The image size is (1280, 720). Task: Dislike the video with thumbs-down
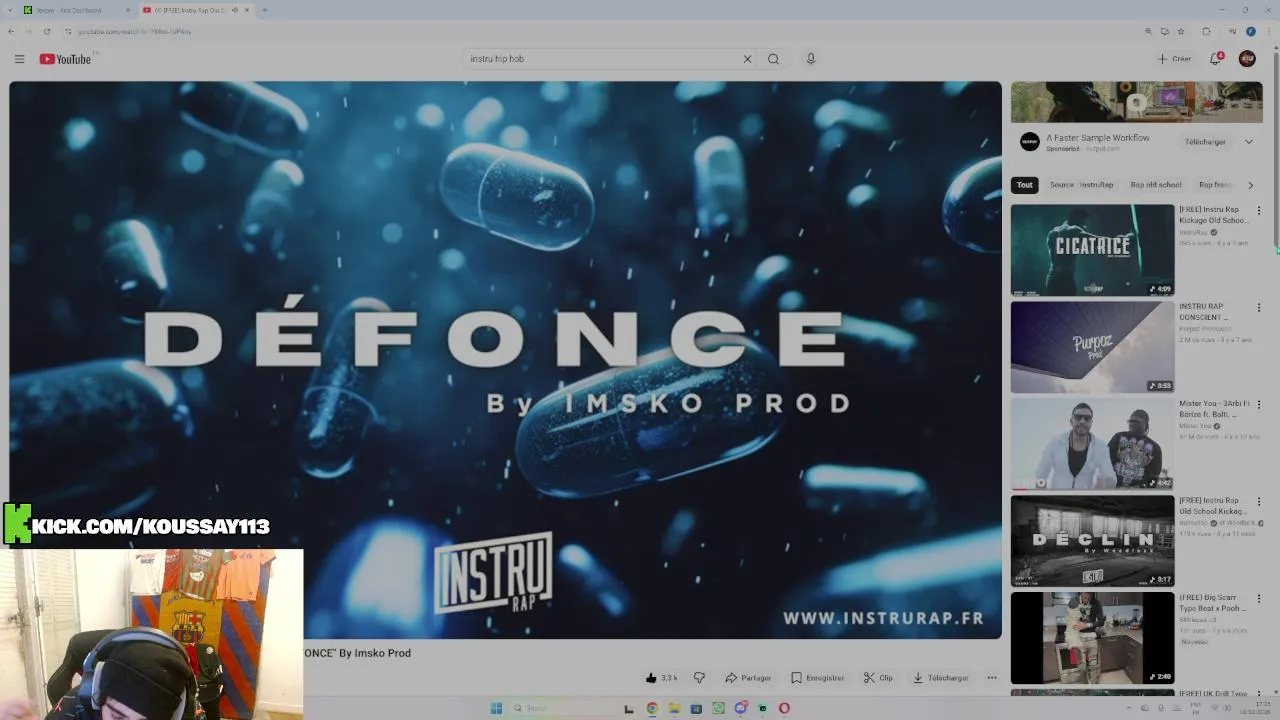(x=699, y=678)
